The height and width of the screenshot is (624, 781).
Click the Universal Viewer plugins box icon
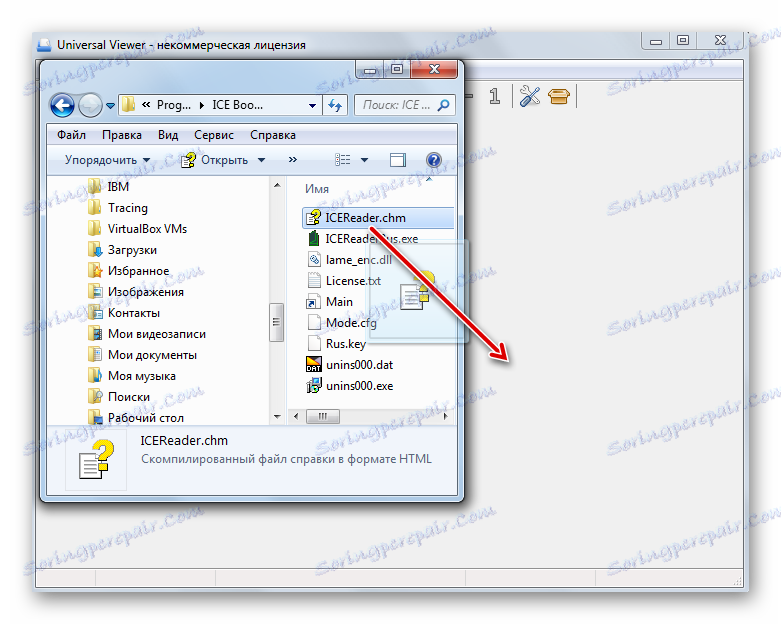558,96
